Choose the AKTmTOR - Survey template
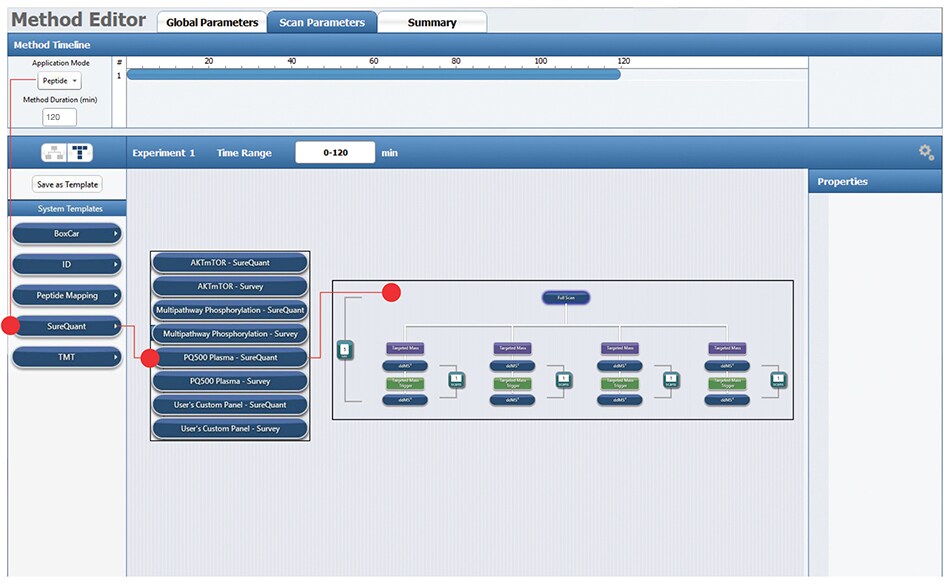The image size is (950, 584). [x=230, y=286]
